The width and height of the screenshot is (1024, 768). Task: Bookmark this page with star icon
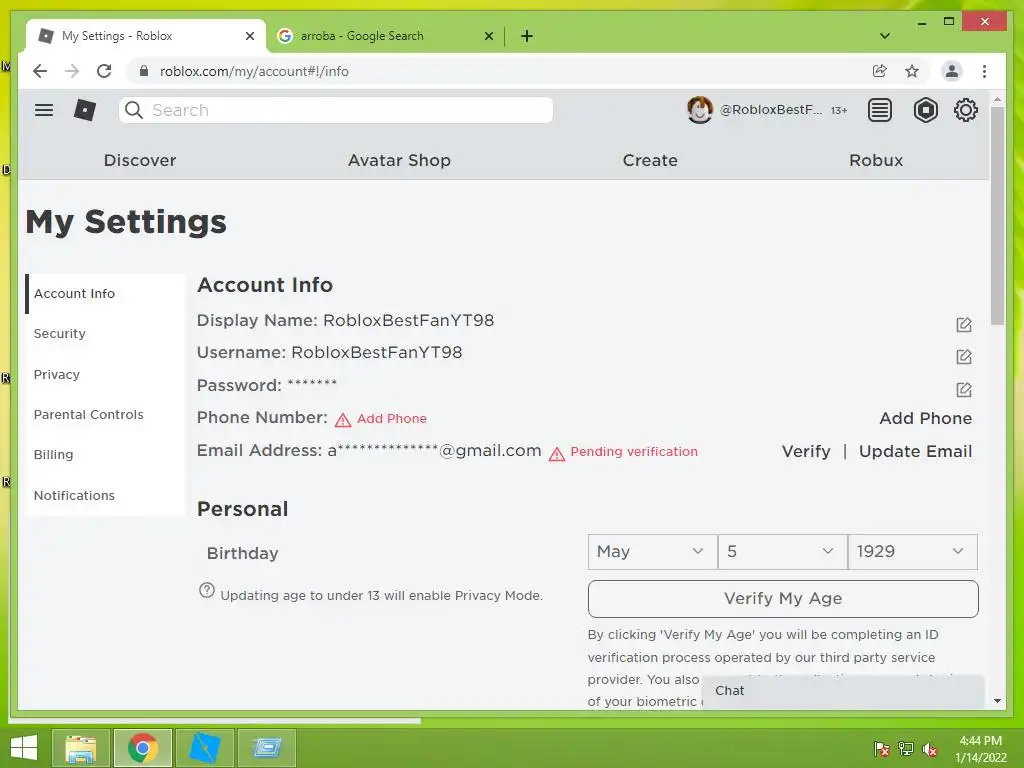coord(912,71)
